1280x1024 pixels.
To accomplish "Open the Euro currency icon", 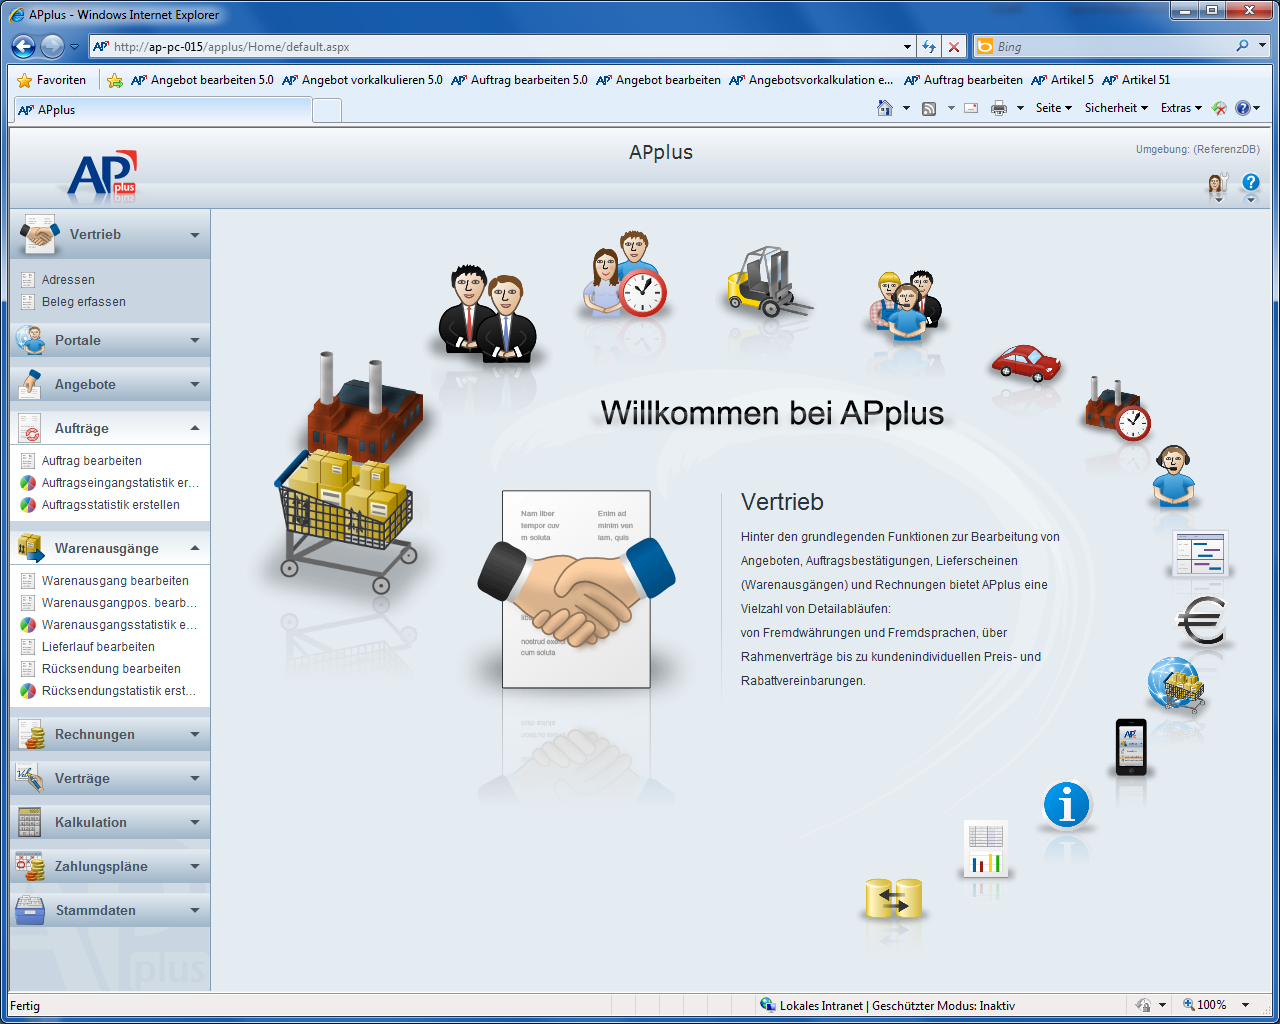I will click(1201, 621).
